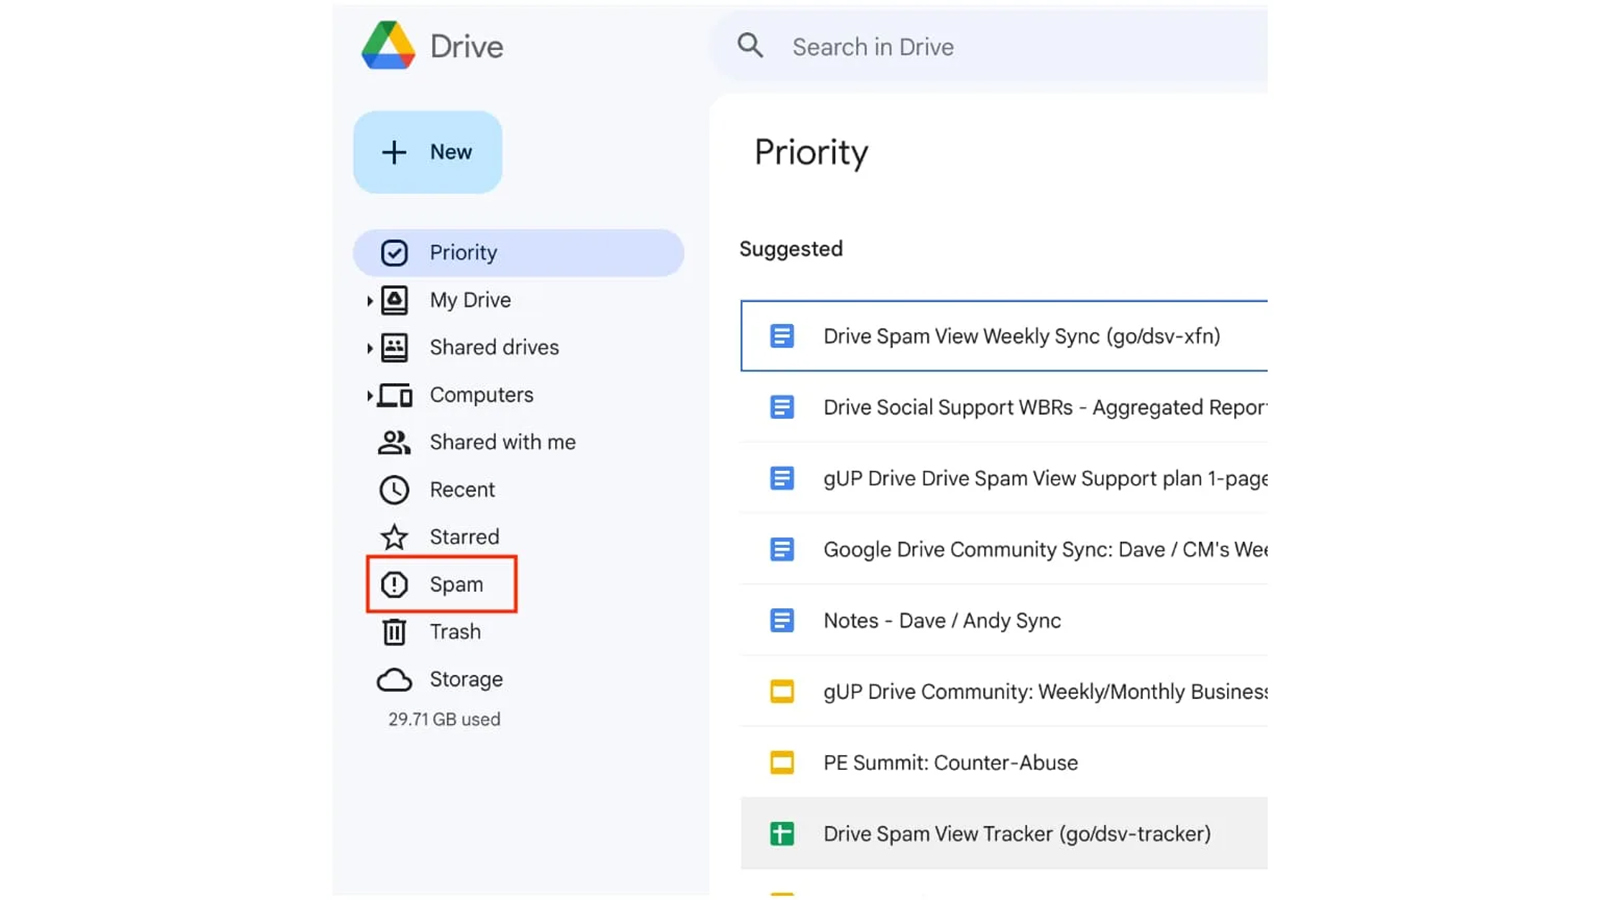This screenshot has height=900, width=1600.
Task: Open Computers label
Action: (x=481, y=395)
